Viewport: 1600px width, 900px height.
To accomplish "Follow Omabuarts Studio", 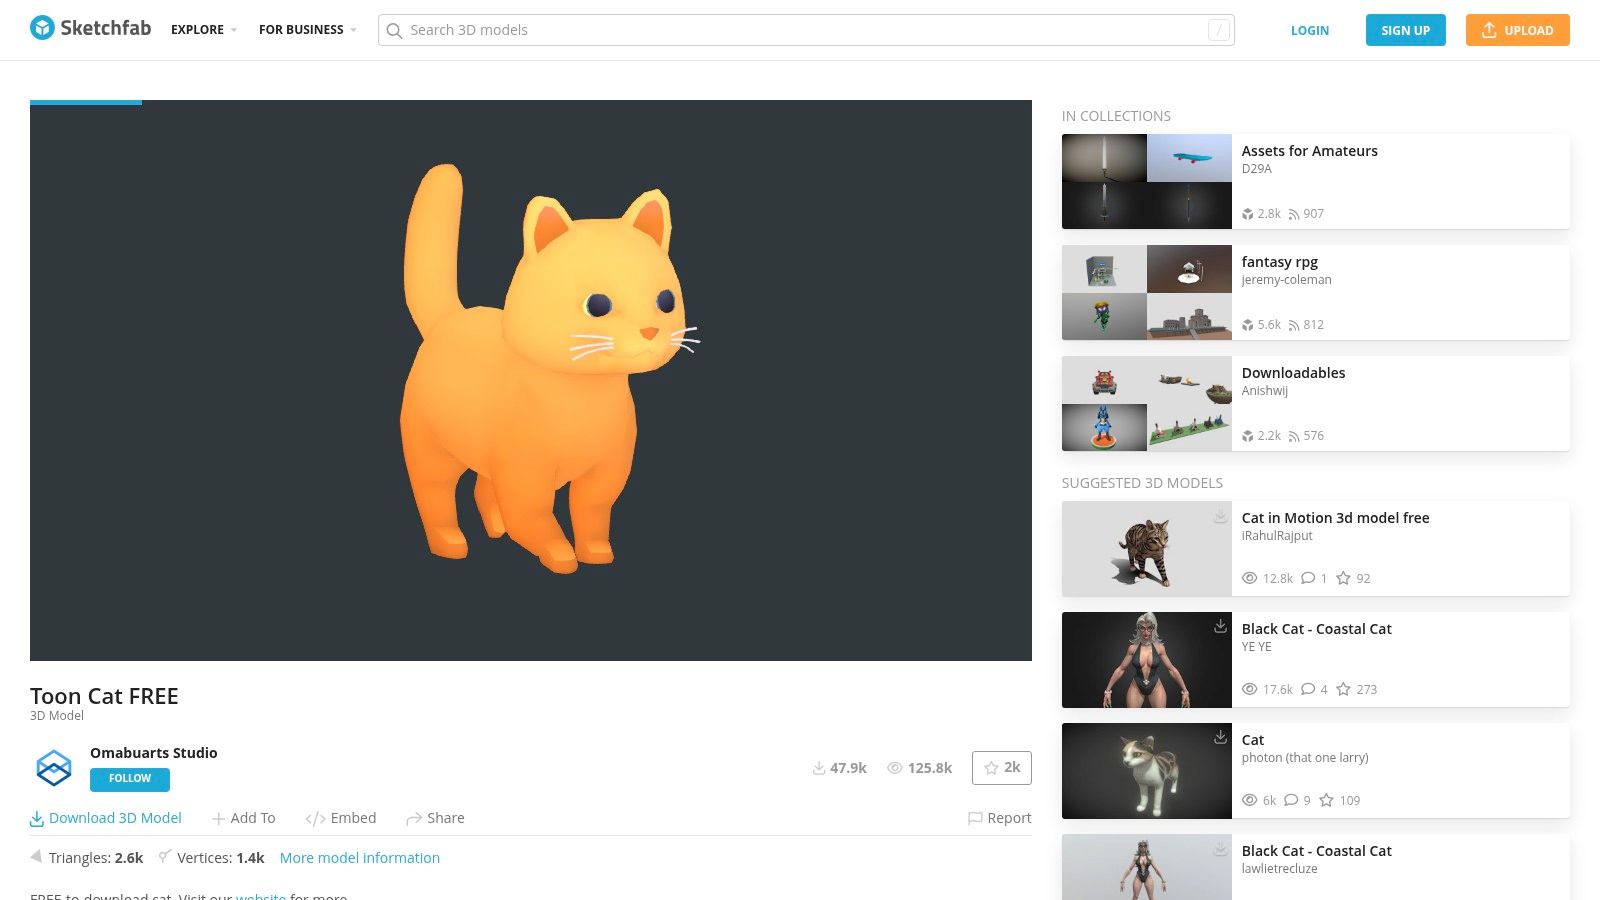I will (x=130, y=779).
